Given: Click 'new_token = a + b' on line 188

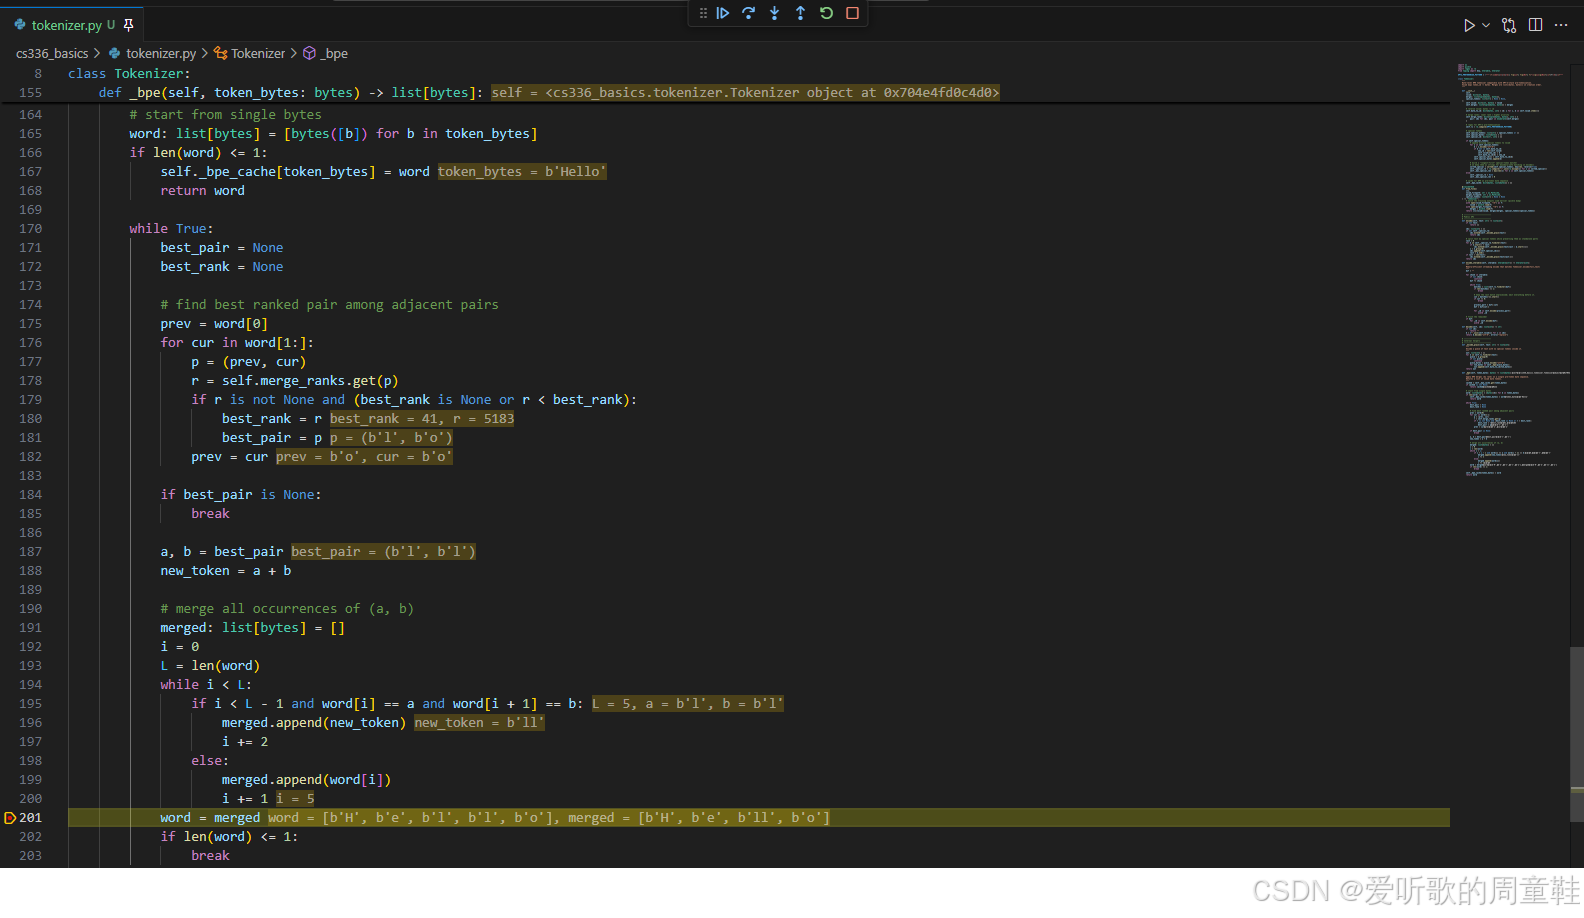Looking at the screenshot, I should [226, 570].
